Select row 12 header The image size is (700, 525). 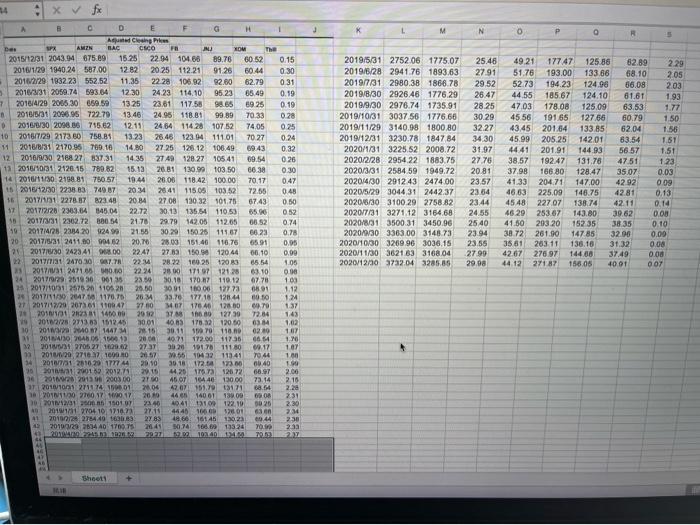click(6, 158)
